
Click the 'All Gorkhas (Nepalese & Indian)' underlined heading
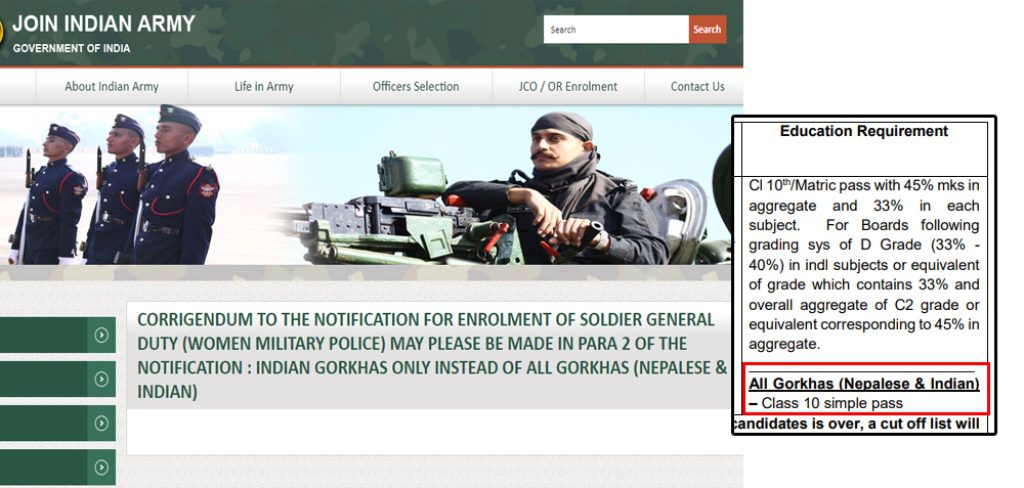864,384
